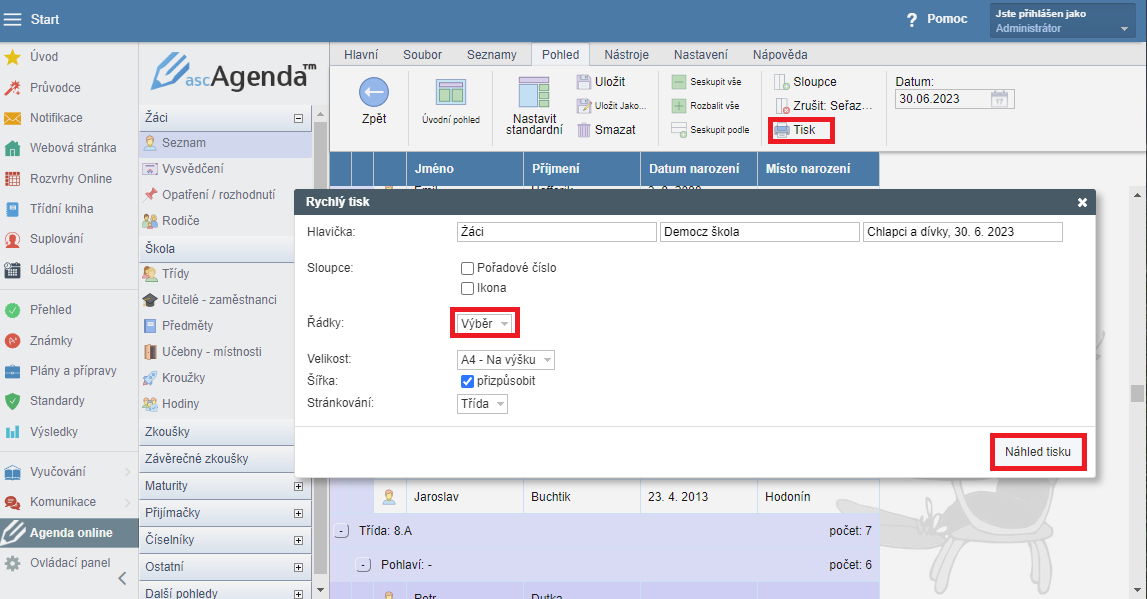Open the Agenda online sidebar item

(x=69, y=533)
